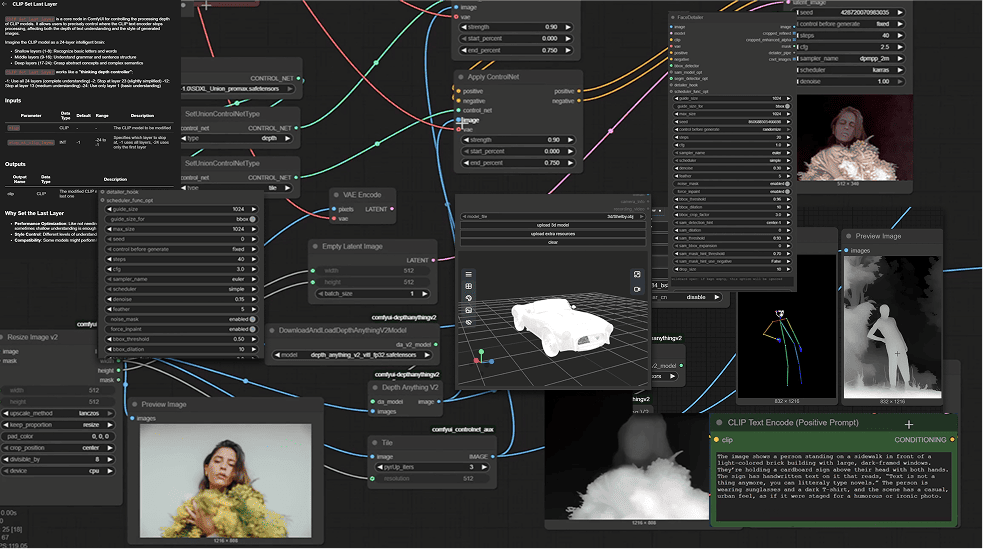This screenshot has height=549, width=983.
Task: Collapse the Tile node via its dot
Action: coord(375,442)
